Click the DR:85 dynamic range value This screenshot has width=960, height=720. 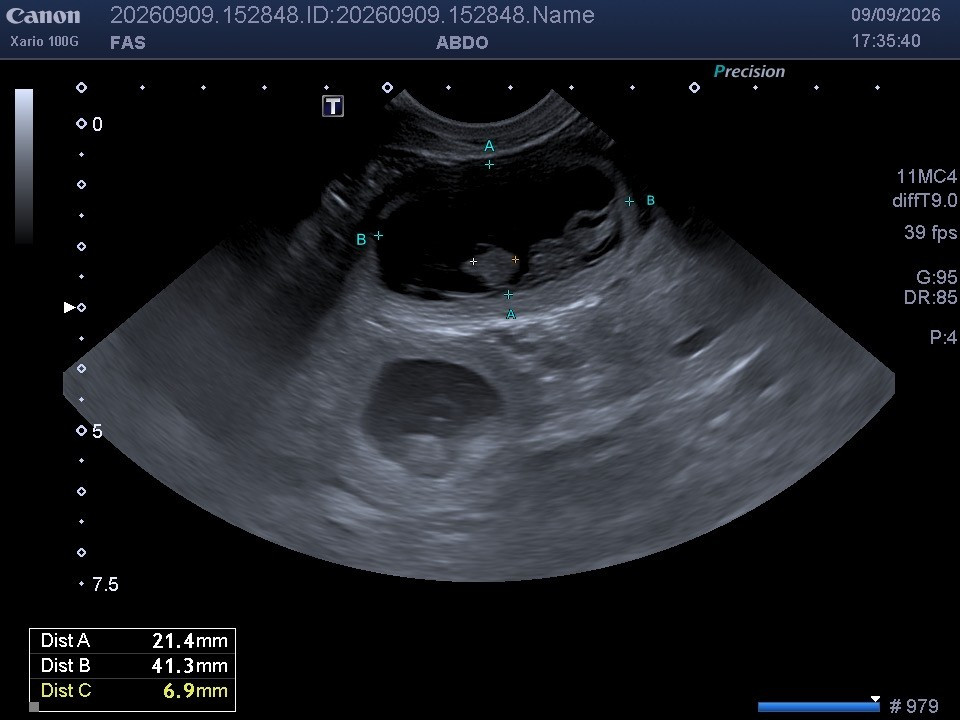click(930, 298)
